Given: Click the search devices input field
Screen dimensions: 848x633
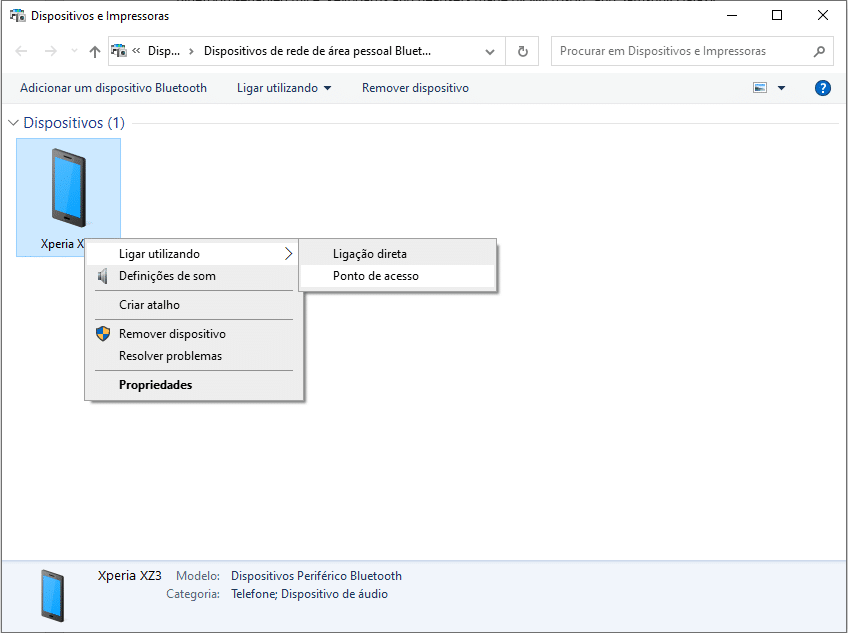Looking at the screenshot, I should tap(680, 51).
